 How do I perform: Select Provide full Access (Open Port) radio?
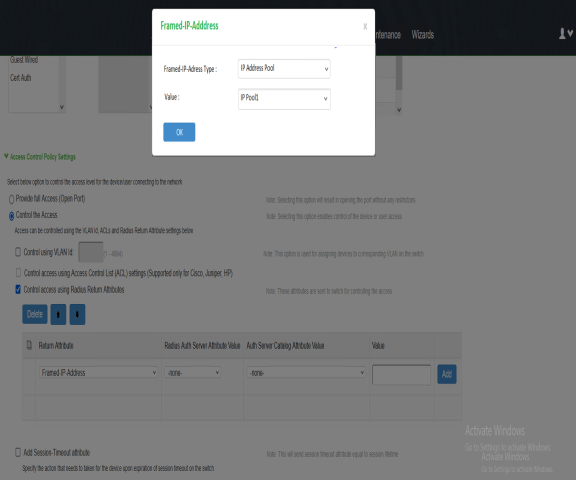(11, 199)
